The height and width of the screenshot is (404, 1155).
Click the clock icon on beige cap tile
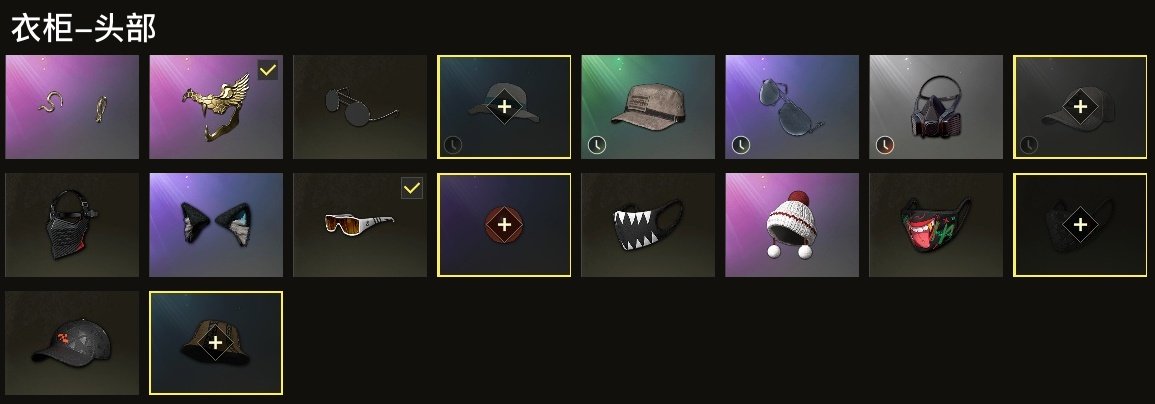[x=597, y=145]
